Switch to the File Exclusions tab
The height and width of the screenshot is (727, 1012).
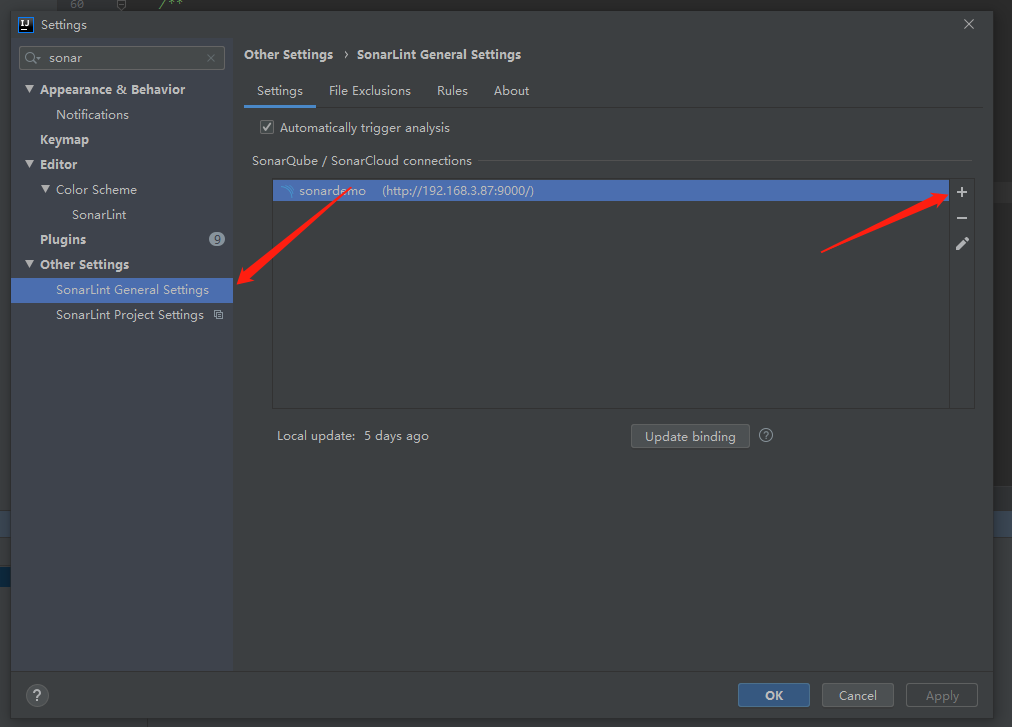[370, 91]
